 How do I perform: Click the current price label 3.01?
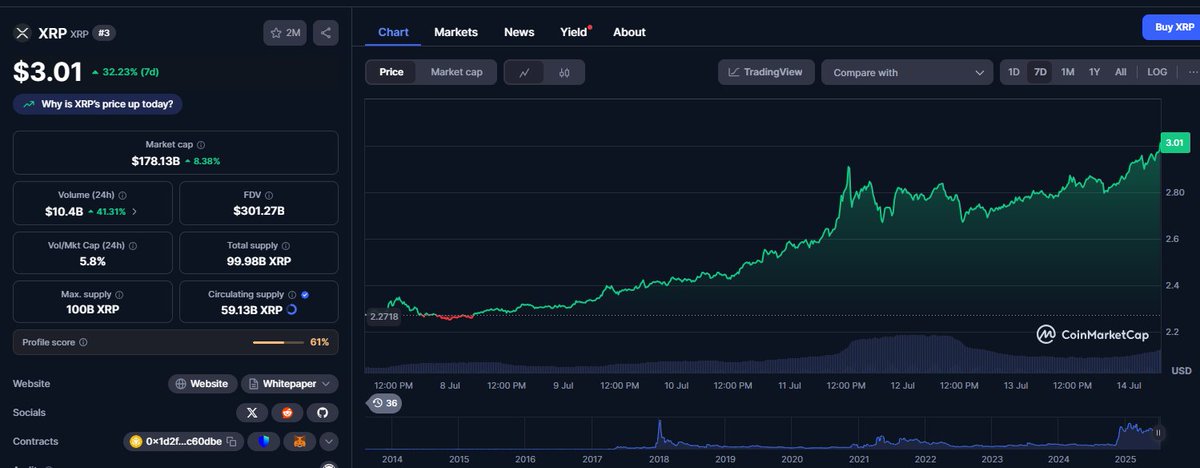(1174, 143)
